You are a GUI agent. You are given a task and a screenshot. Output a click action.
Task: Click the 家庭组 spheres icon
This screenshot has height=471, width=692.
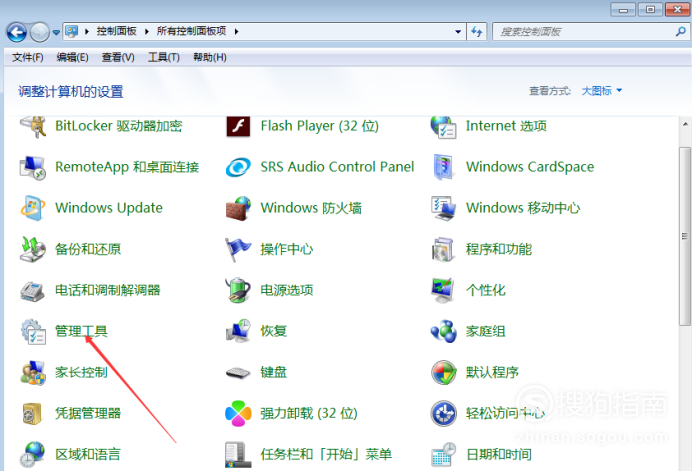pos(443,332)
